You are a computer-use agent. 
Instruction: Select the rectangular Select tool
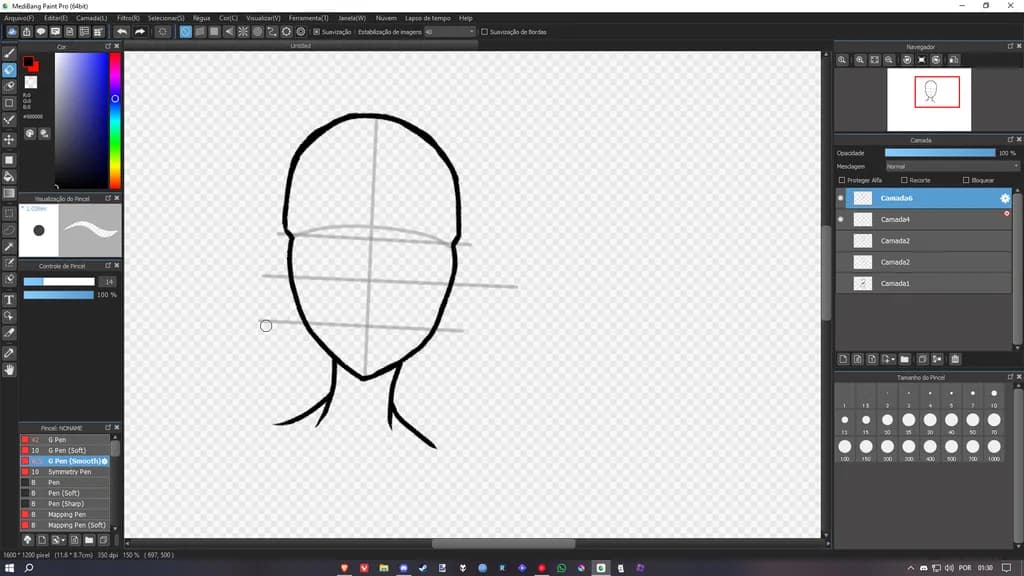tap(9, 213)
